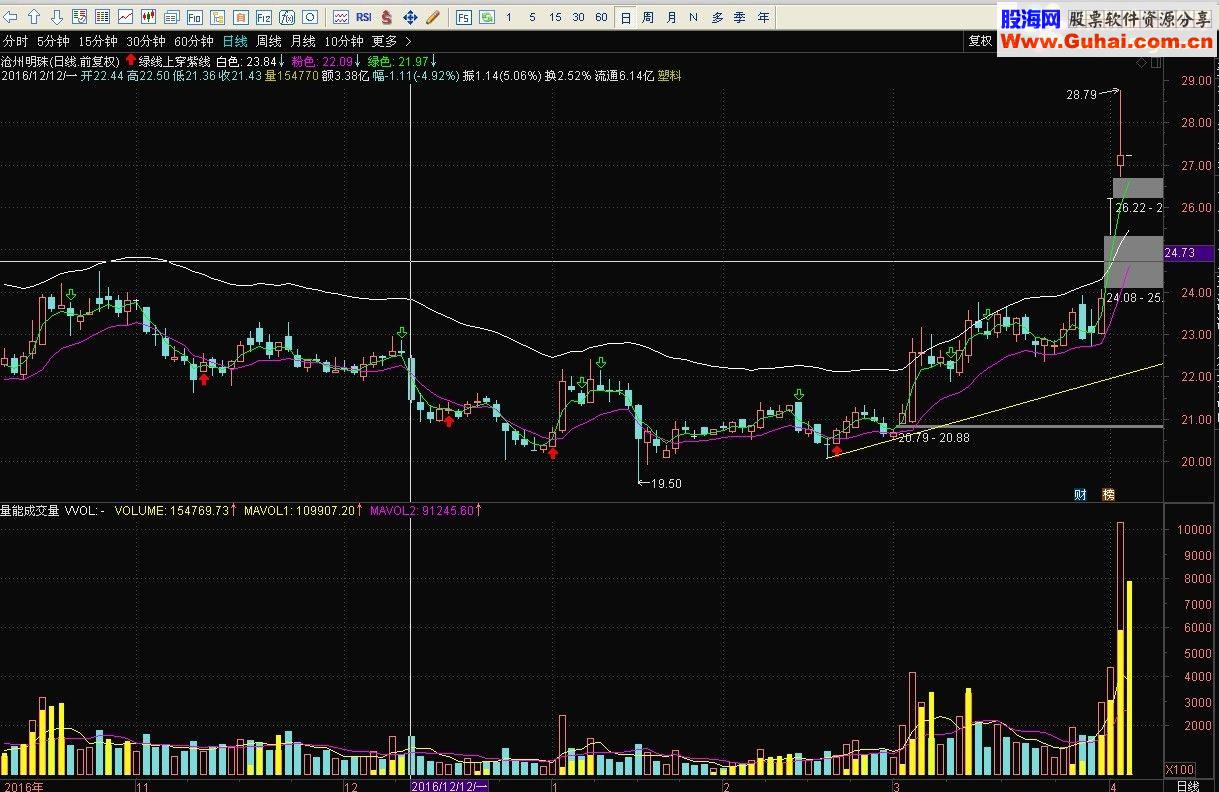The width and height of the screenshot is (1219, 792).
Task: Select the candlestick chart icon
Action: pos(149,17)
